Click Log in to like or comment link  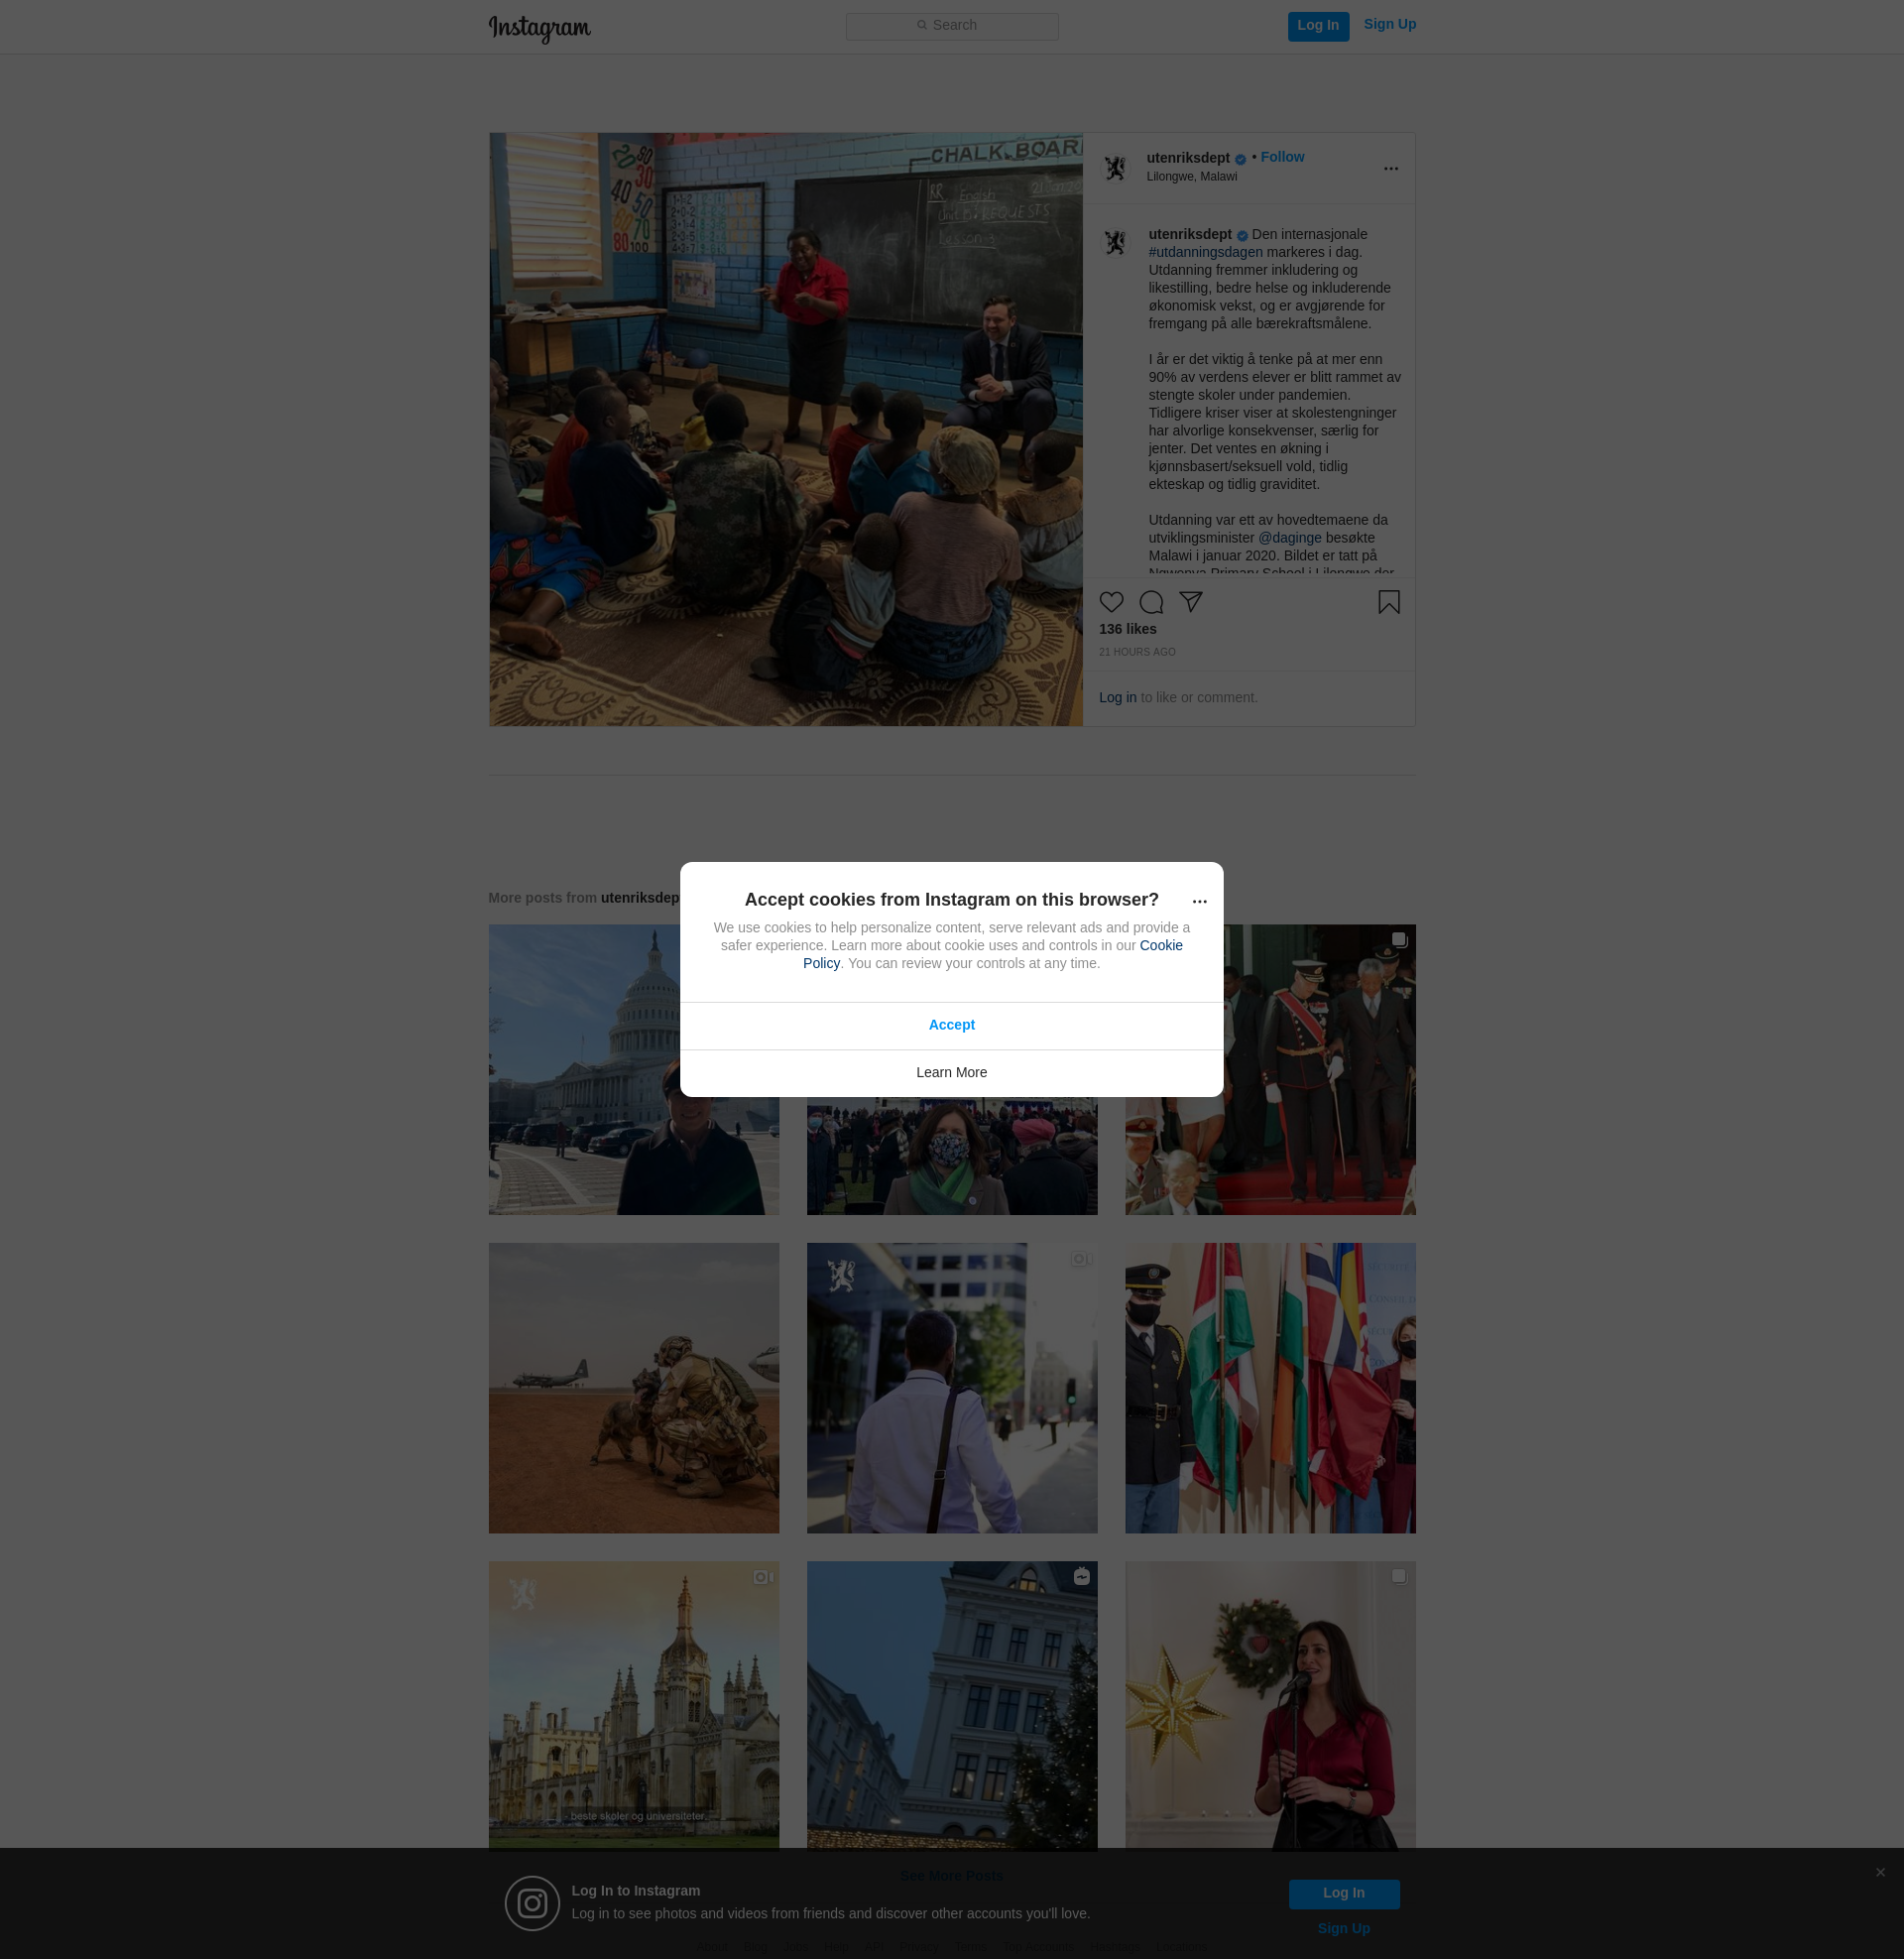click(1117, 698)
